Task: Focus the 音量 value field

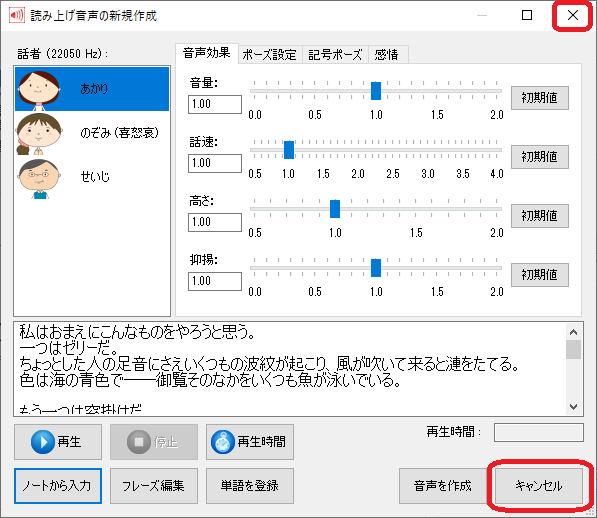Action: [x=215, y=104]
